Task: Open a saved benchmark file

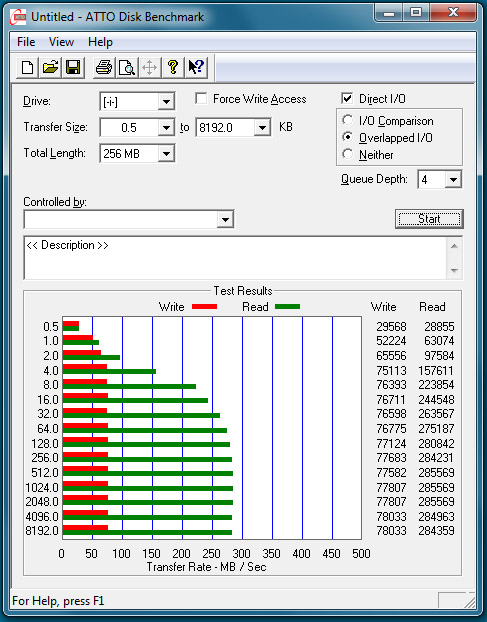Action: point(50,67)
